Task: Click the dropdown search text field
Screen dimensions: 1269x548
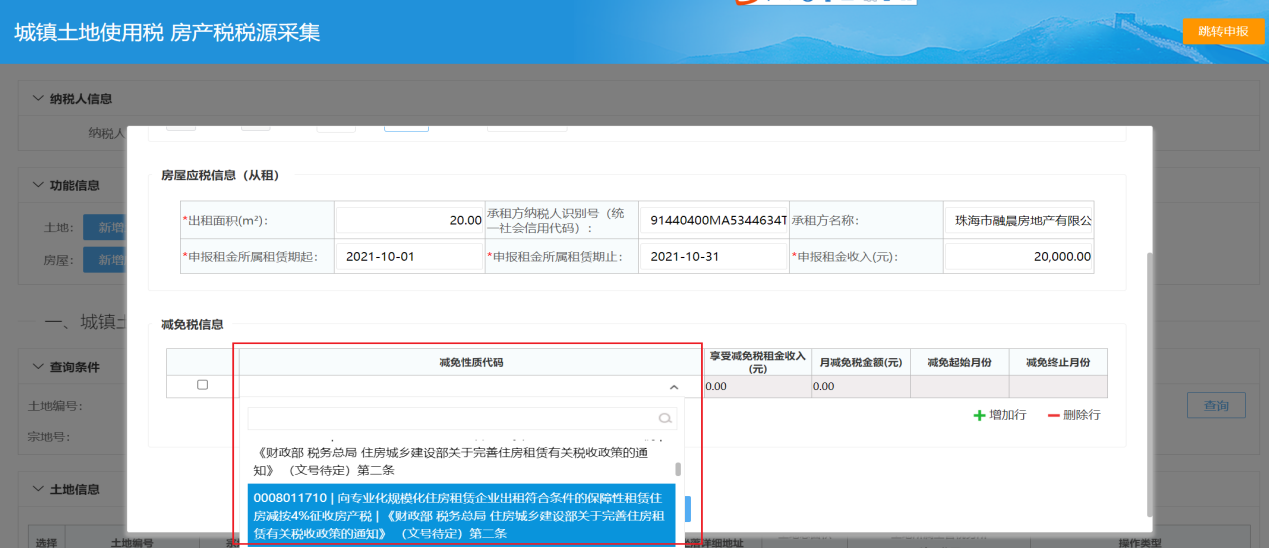Action: click(450, 419)
